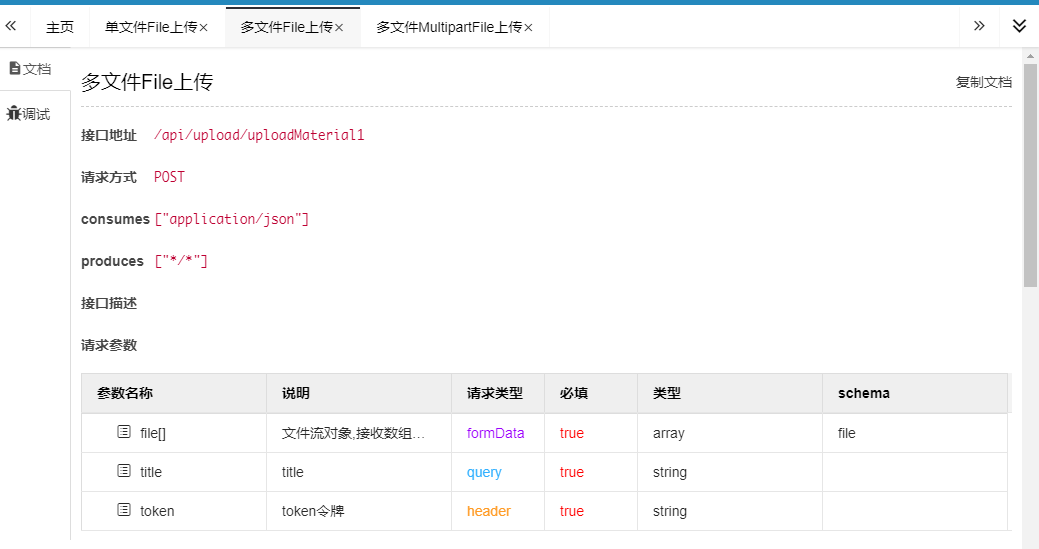Click the 请求类型 column header

coord(495,393)
